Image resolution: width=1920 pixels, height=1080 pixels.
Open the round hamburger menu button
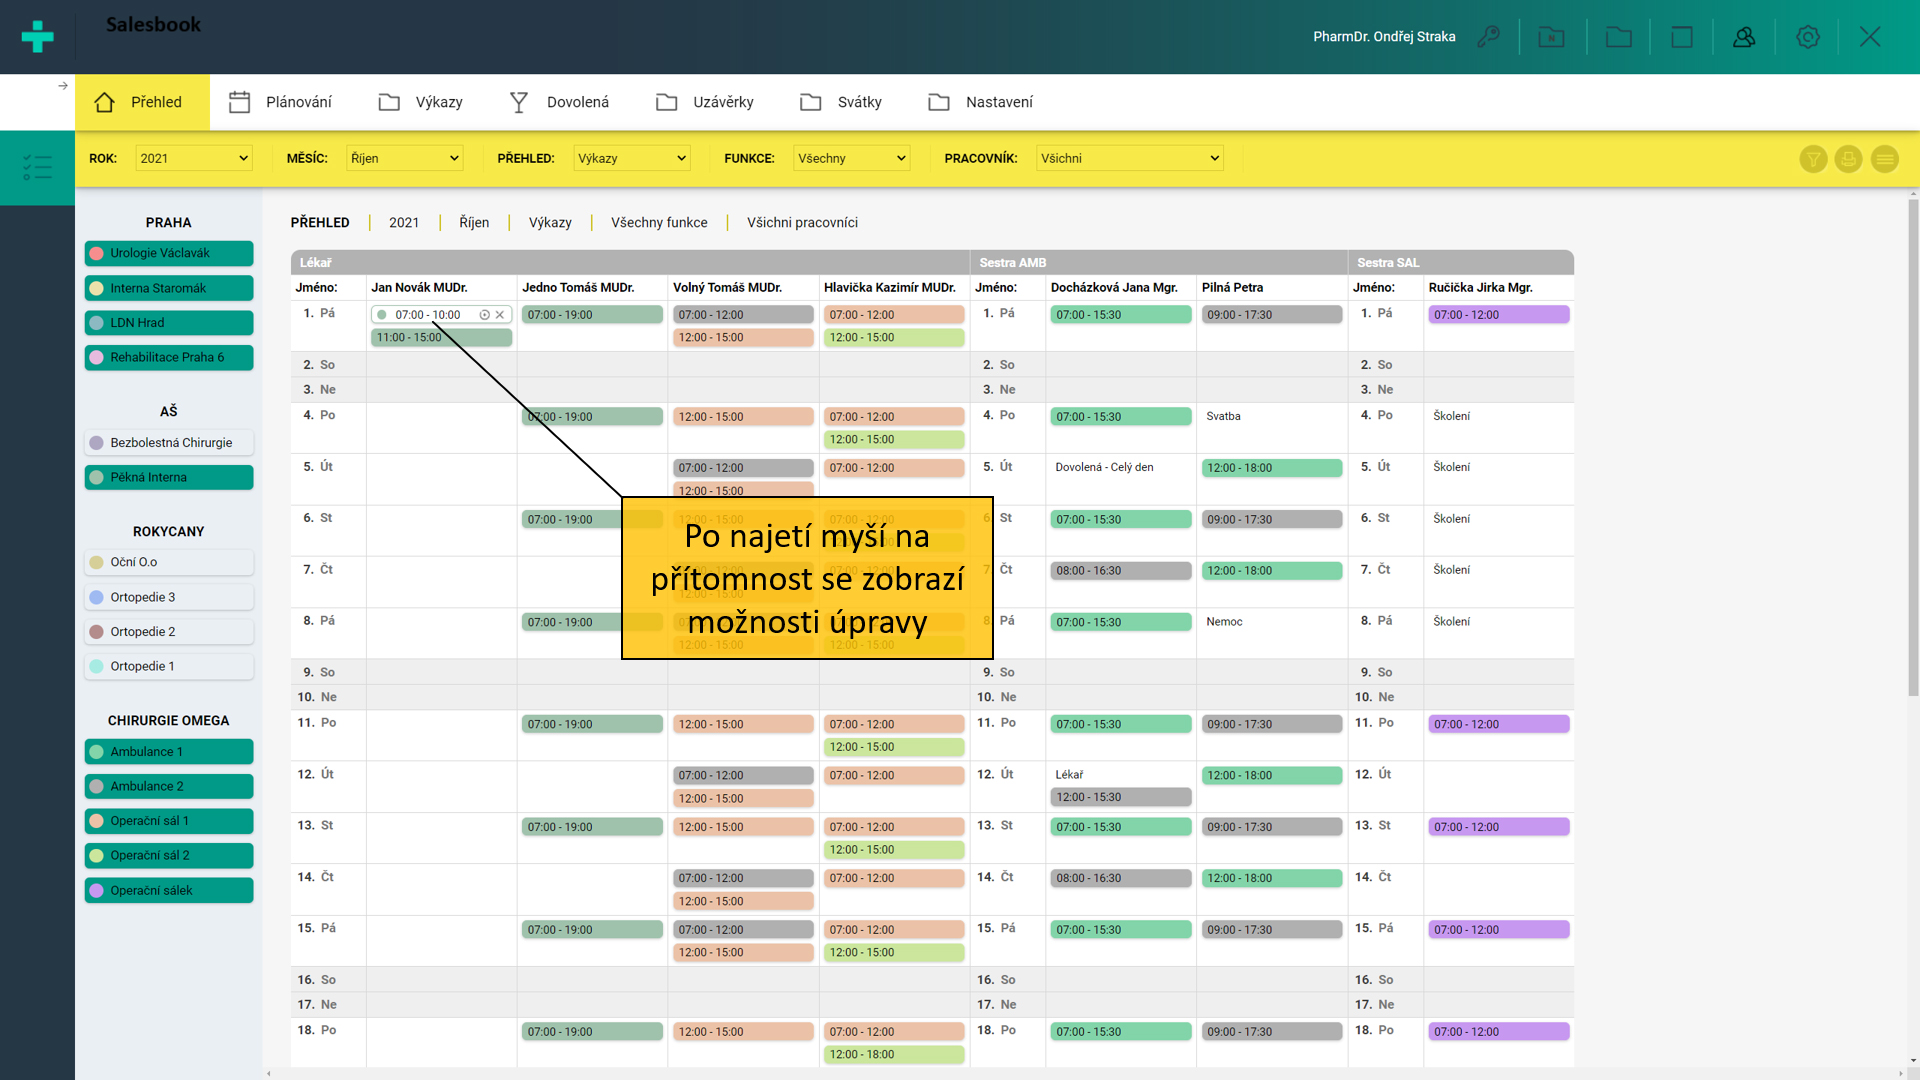click(1884, 159)
